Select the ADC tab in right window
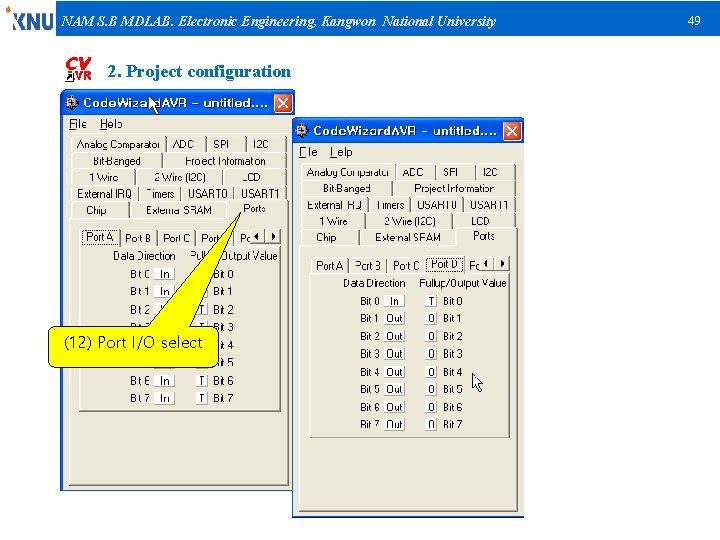The image size is (720, 540). click(413, 172)
